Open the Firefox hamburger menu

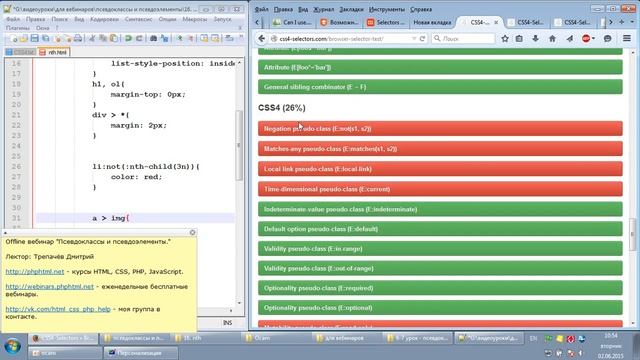627,38
